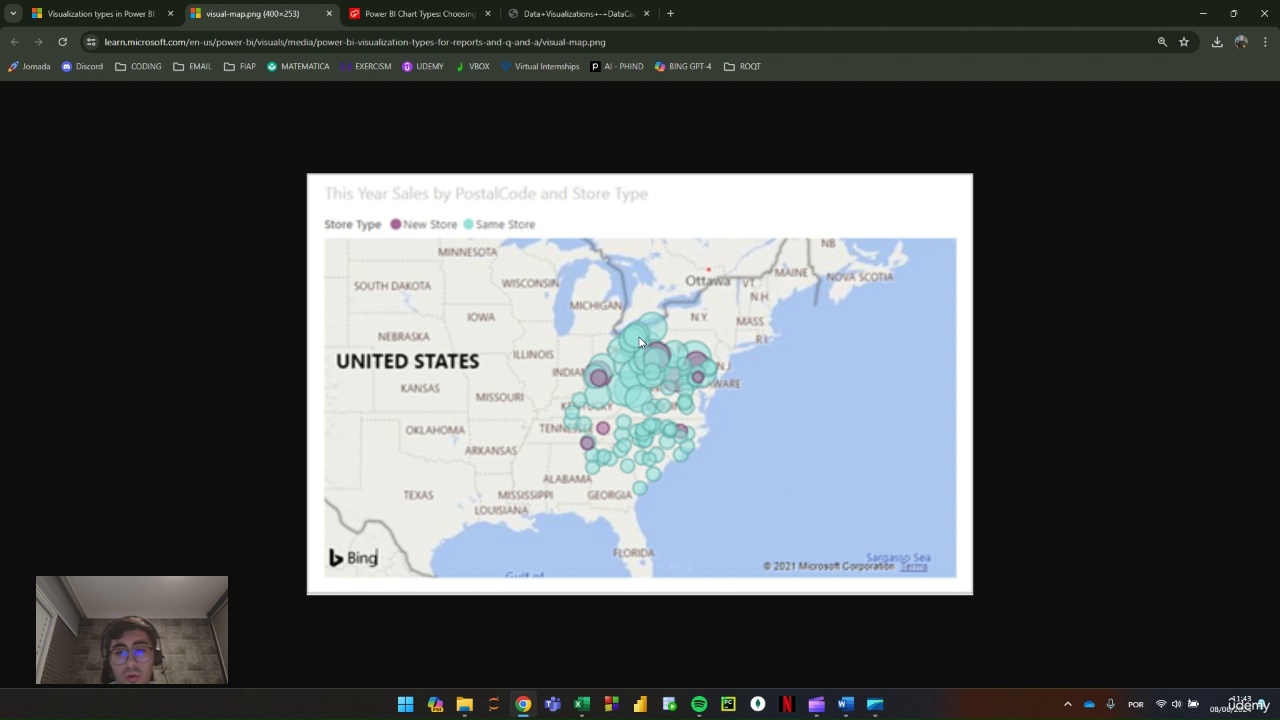Screen dimensions: 1280x720
Task: Open the Virtual Internships bookmark
Action: [540, 67]
